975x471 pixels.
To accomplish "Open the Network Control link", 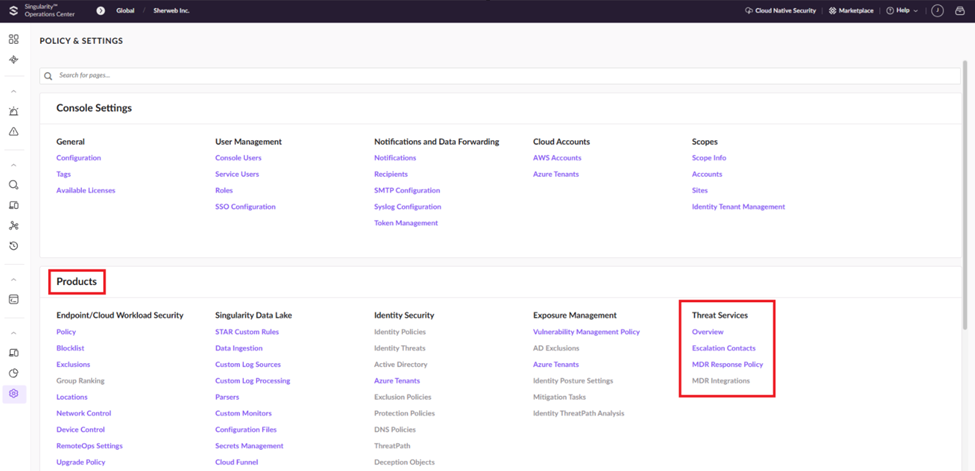I will (83, 413).
